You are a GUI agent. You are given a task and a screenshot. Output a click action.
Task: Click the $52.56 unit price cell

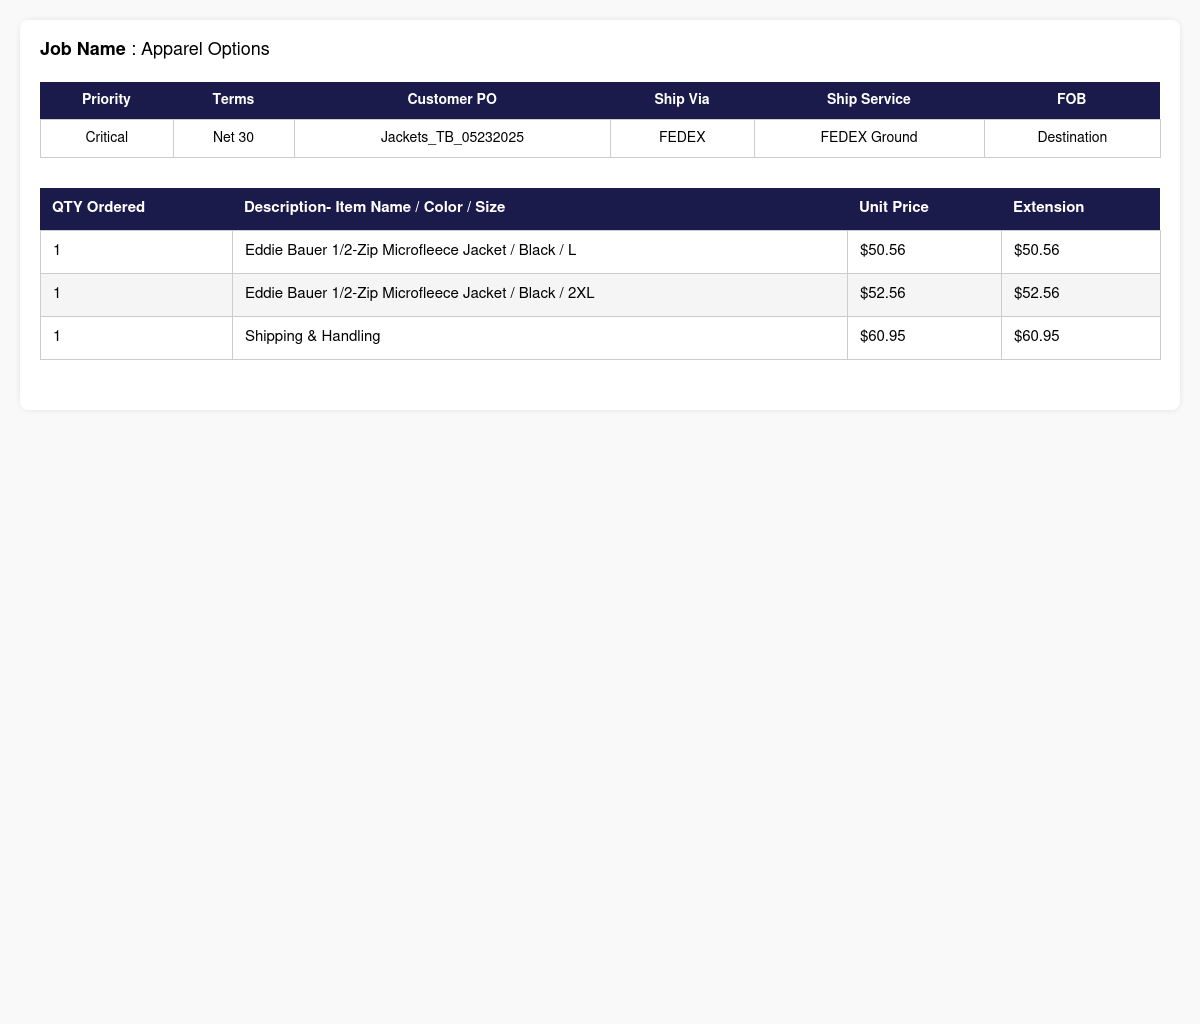click(924, 294)
